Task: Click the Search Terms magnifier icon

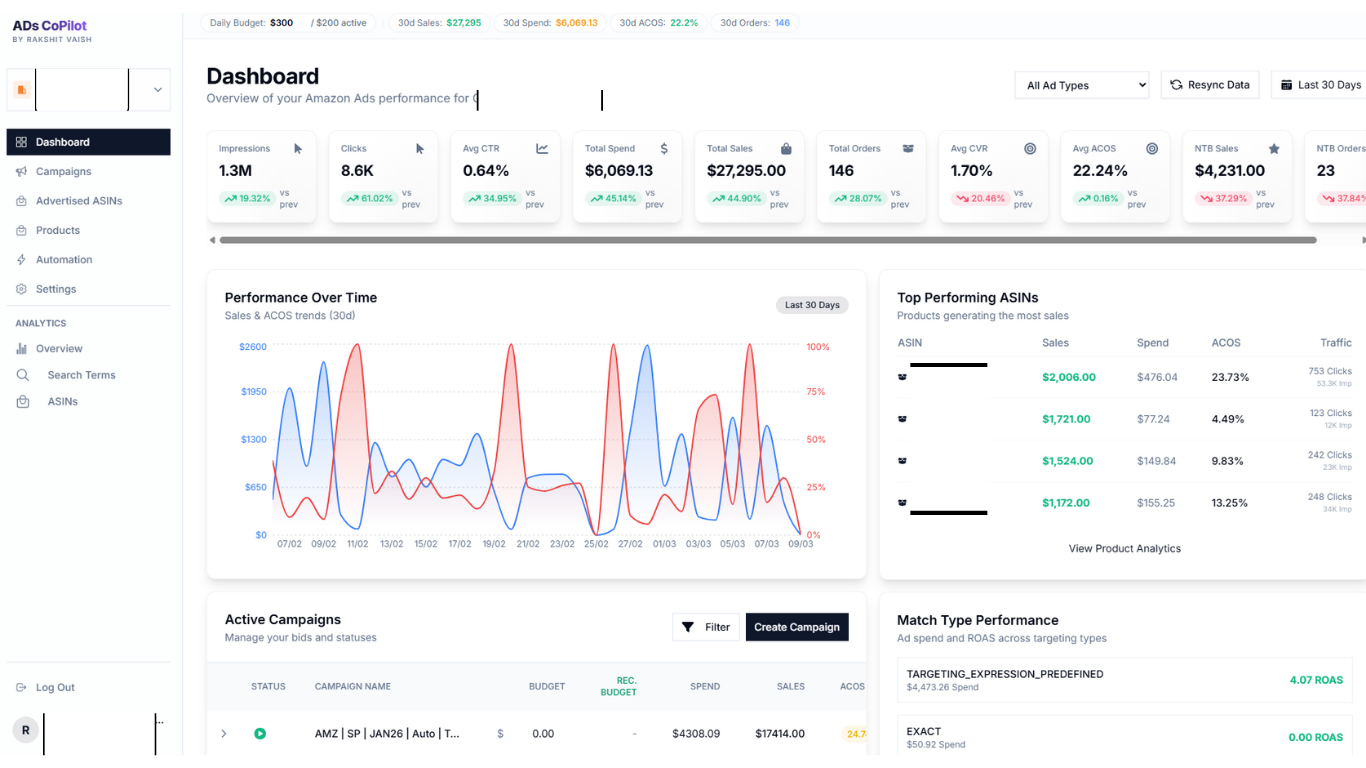Action: (23, 375)
